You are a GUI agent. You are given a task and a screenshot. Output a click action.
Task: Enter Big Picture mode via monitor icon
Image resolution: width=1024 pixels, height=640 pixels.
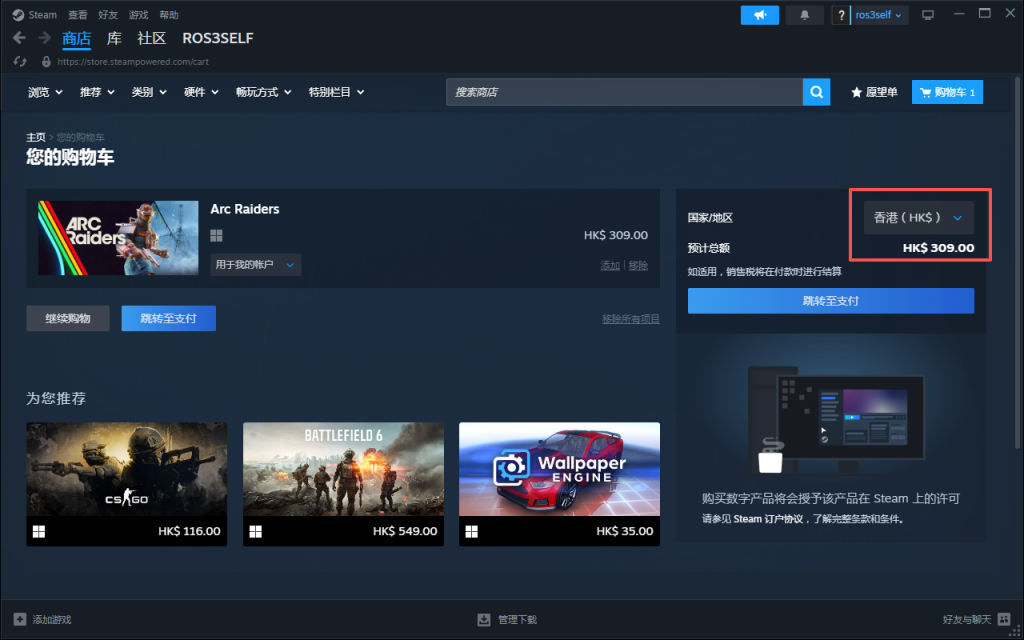click(928, 15)
